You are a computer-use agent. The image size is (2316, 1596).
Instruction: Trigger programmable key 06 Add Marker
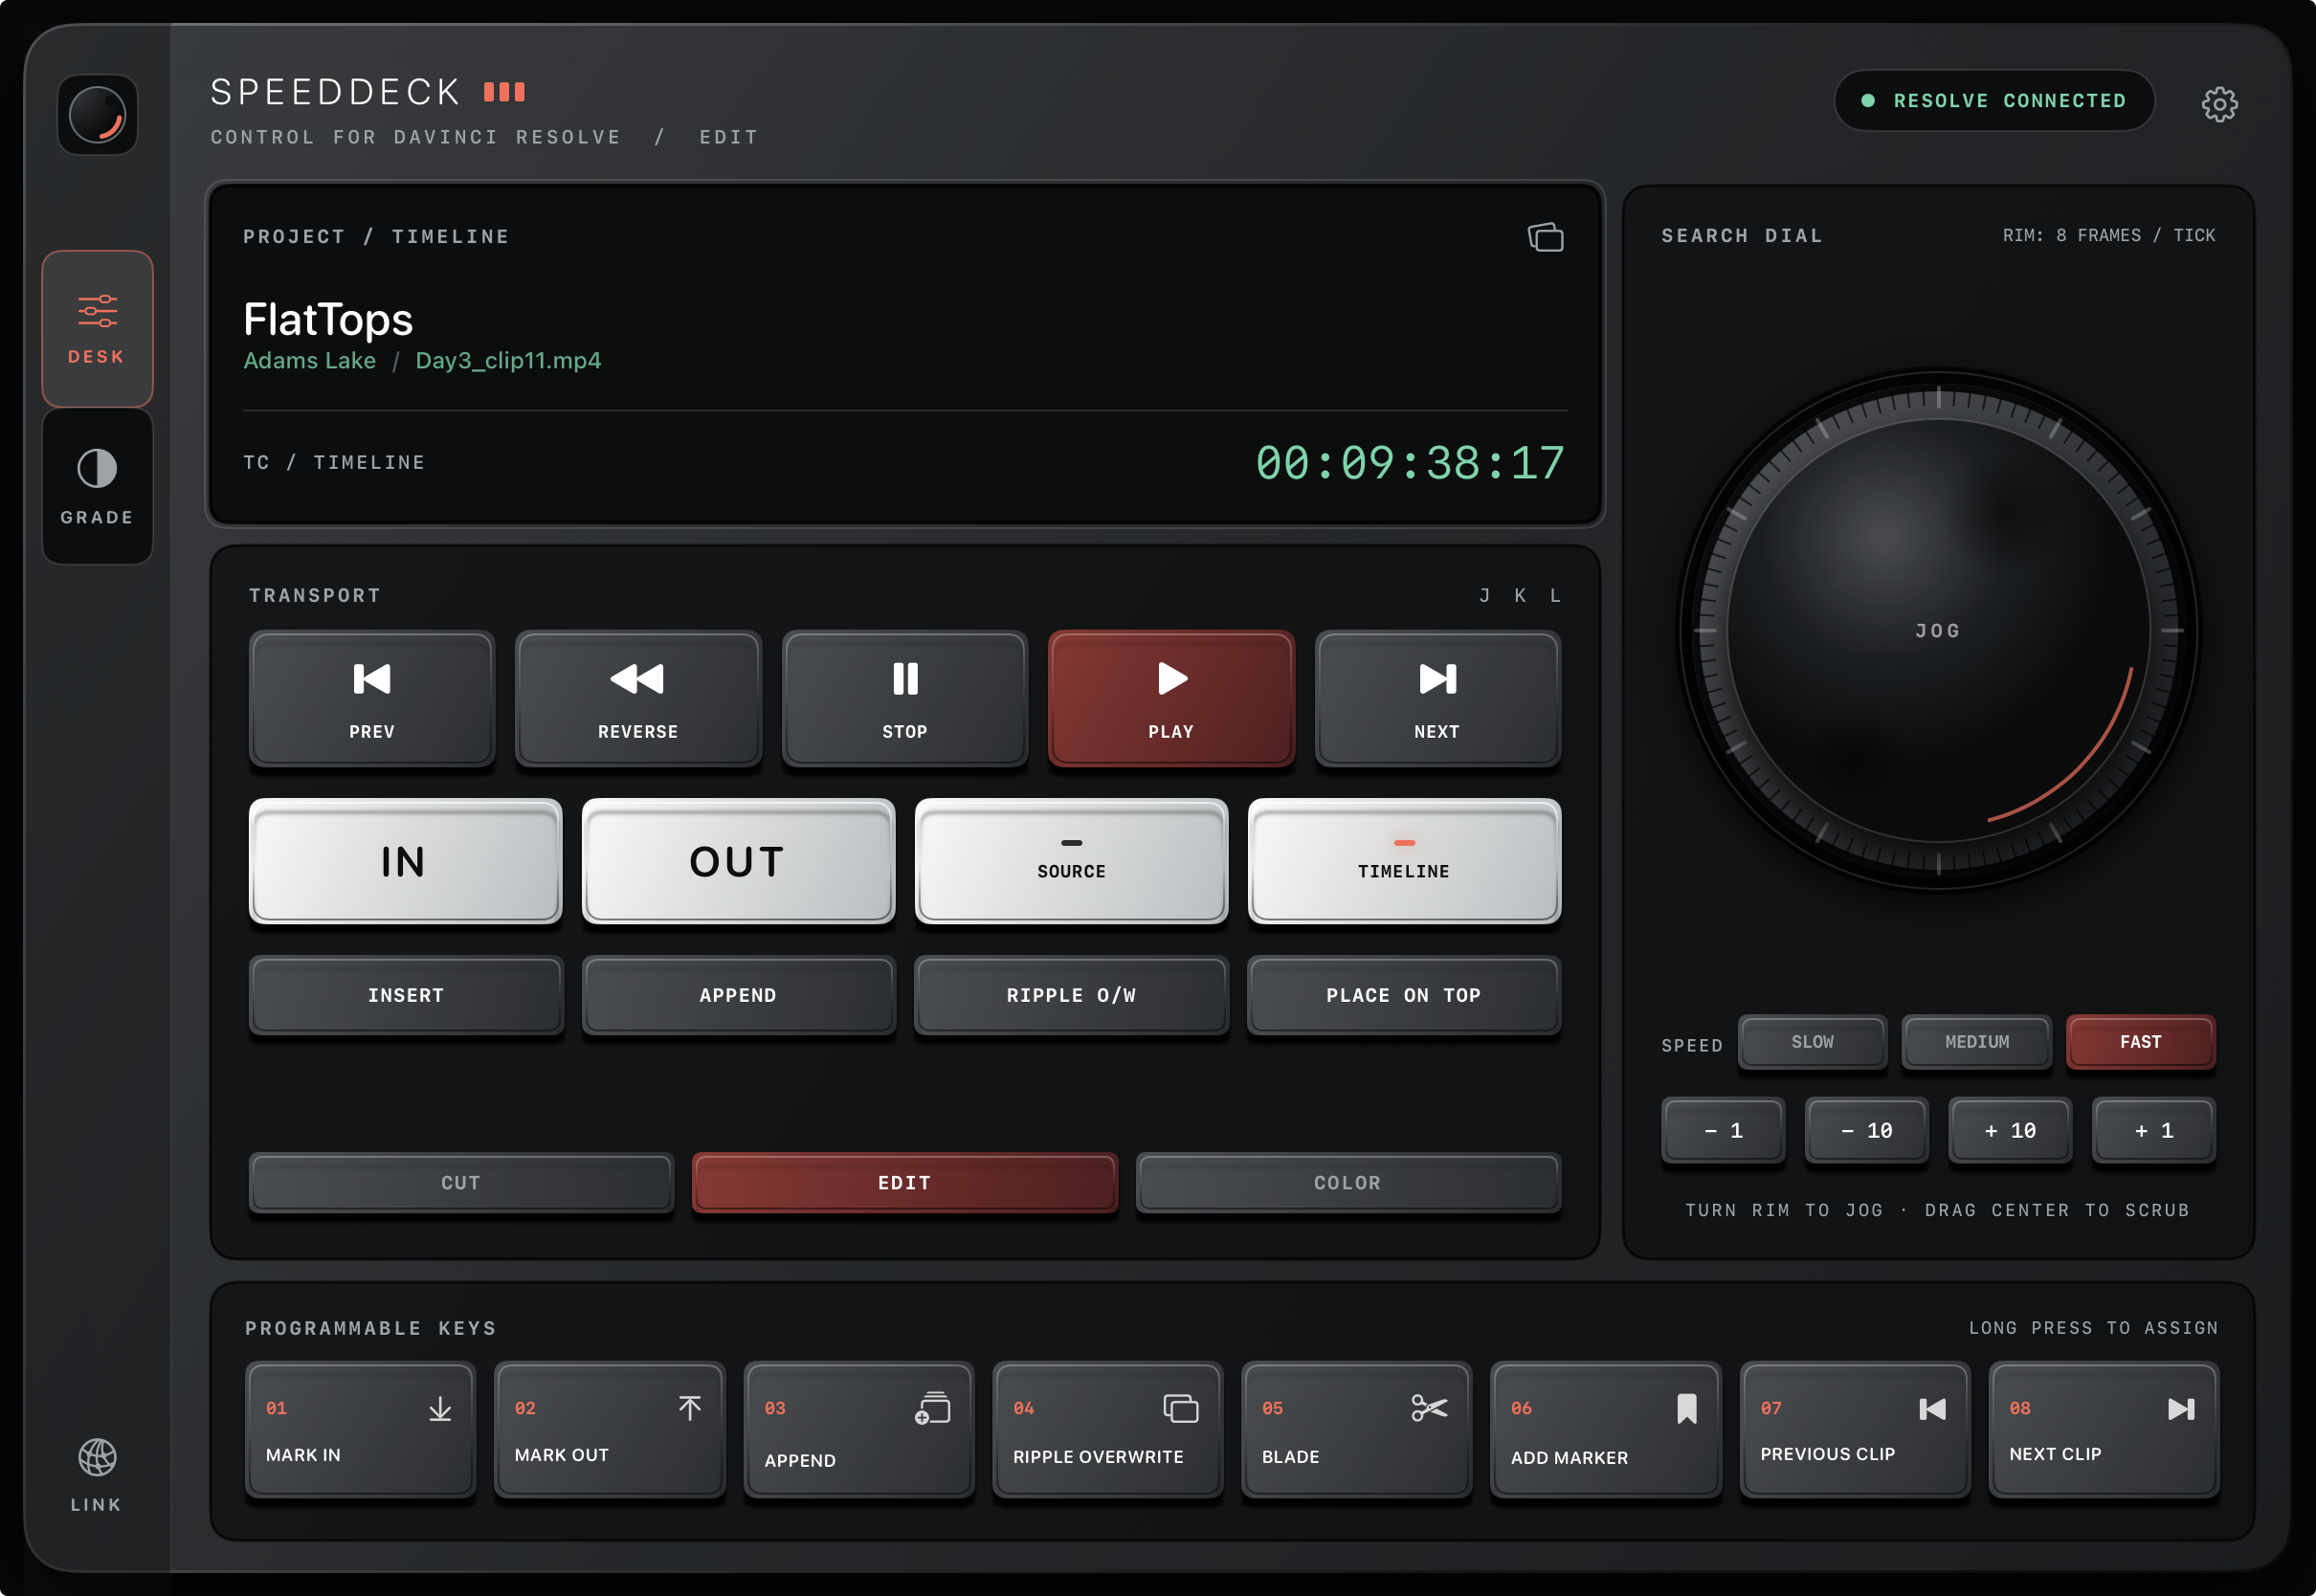pyautogui.click(x=1606, y=1430)
